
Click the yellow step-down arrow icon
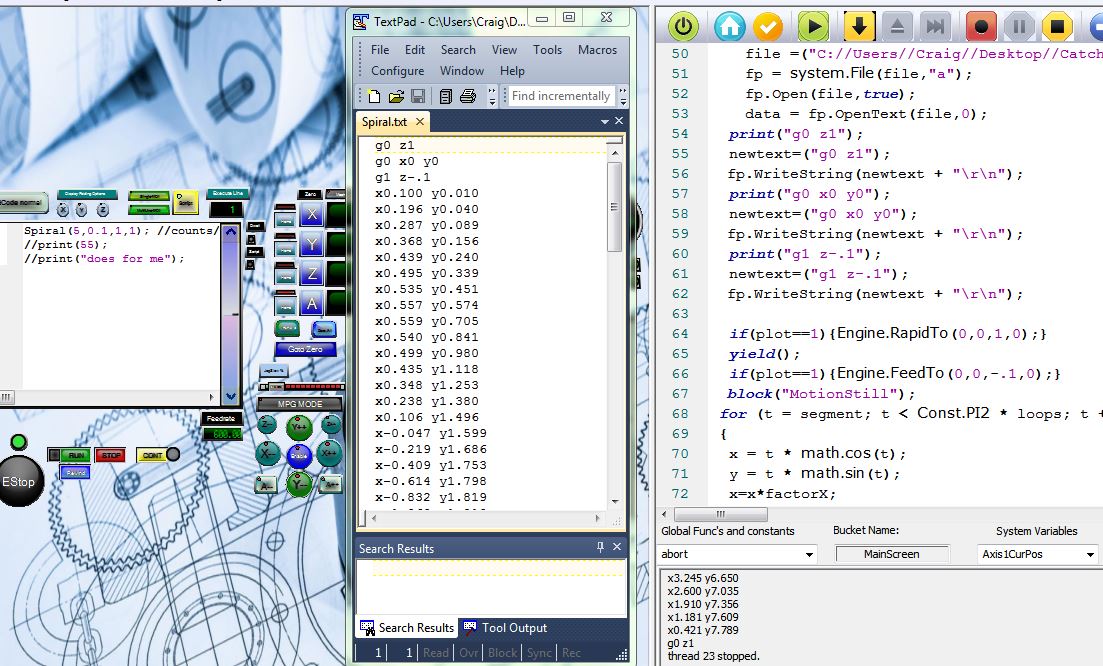tap(858, 26)
